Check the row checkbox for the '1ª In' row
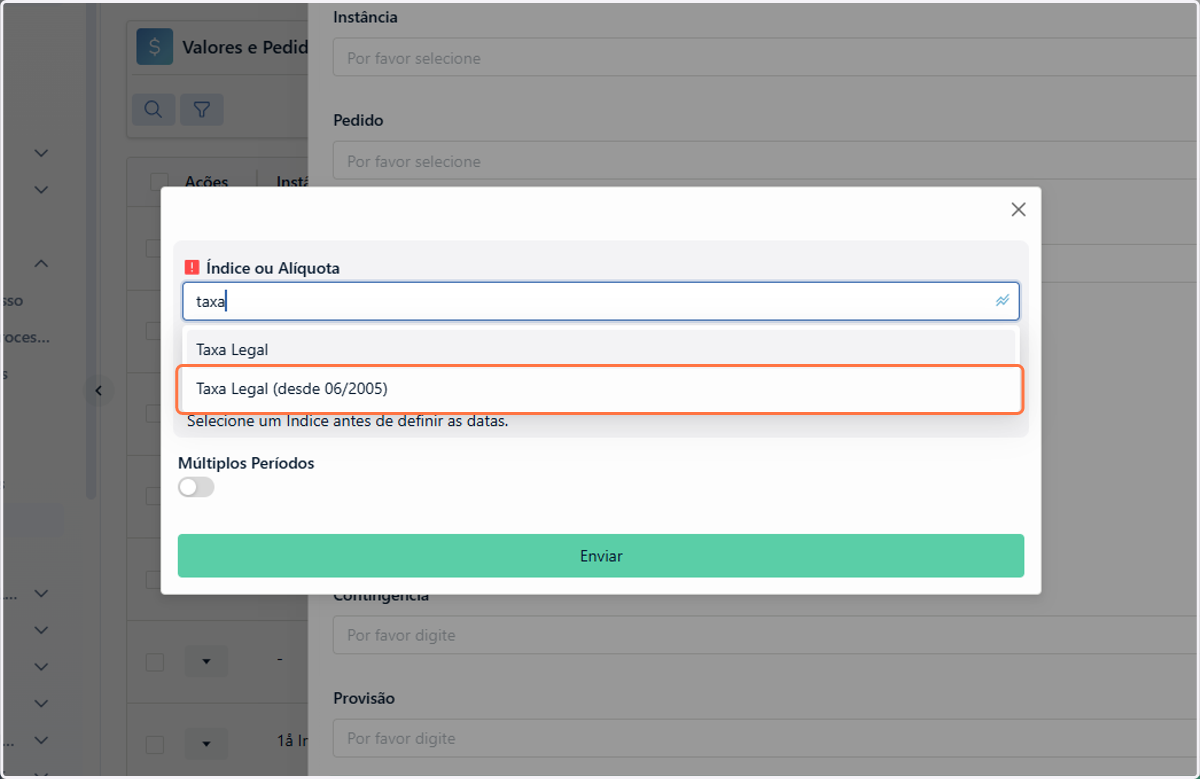Screen dimensions: 1200x779 pos(155,744)
